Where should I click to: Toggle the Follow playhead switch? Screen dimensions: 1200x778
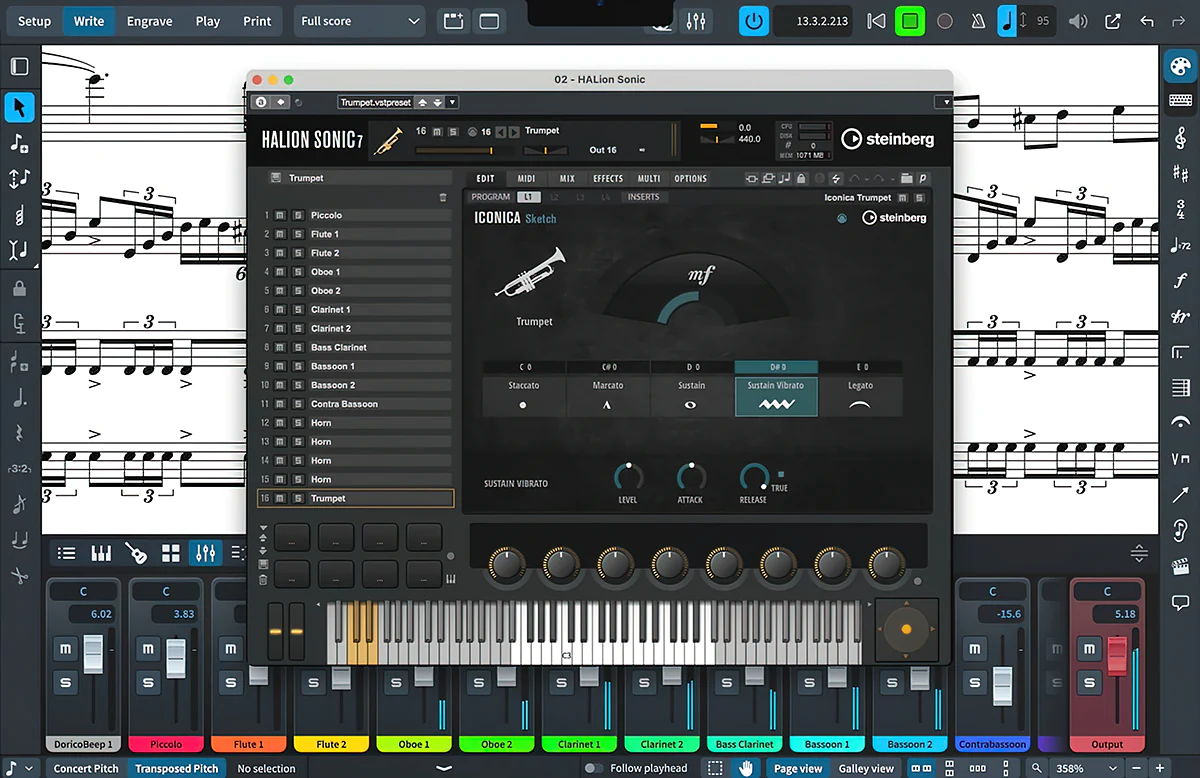coord(594,768)
